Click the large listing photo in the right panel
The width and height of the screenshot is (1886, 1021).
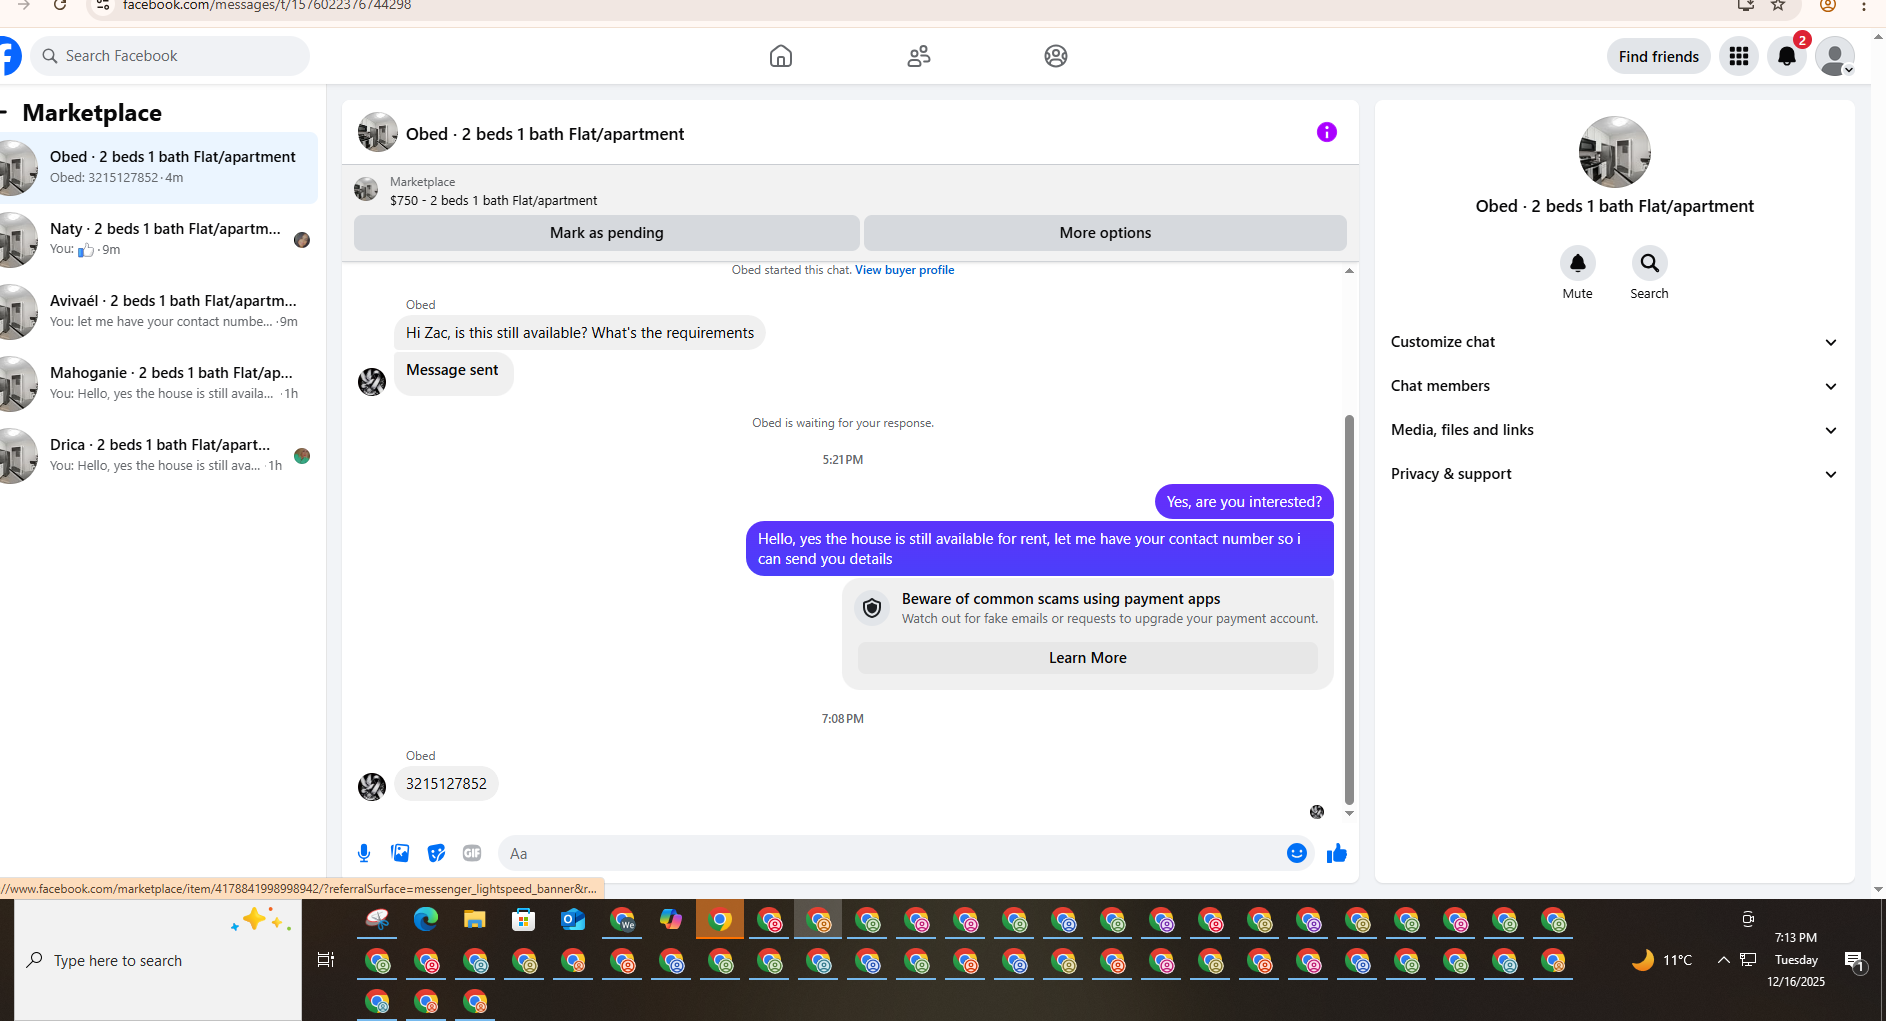[1615, 152]
